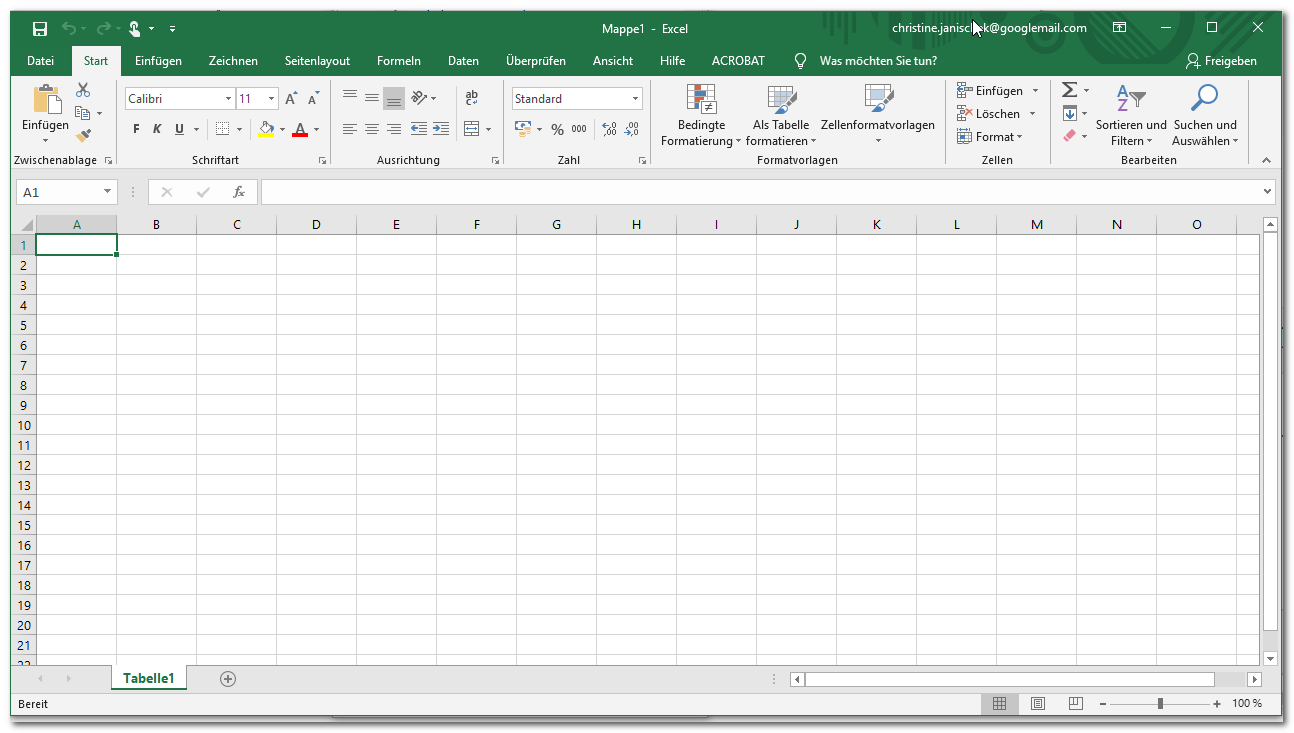
Task: Collapse the ribbon
Action: pyautogui.click(x=1266, y=160)
